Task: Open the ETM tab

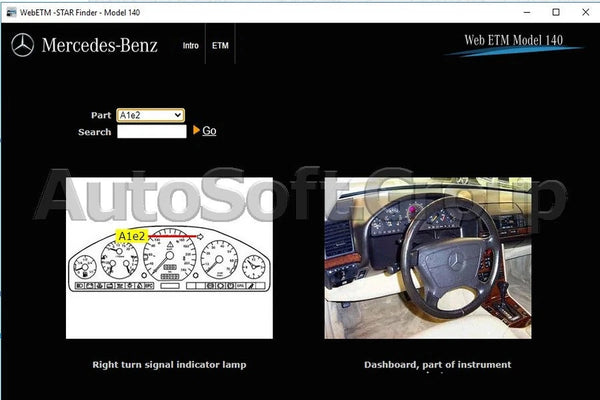Action: 220,45
